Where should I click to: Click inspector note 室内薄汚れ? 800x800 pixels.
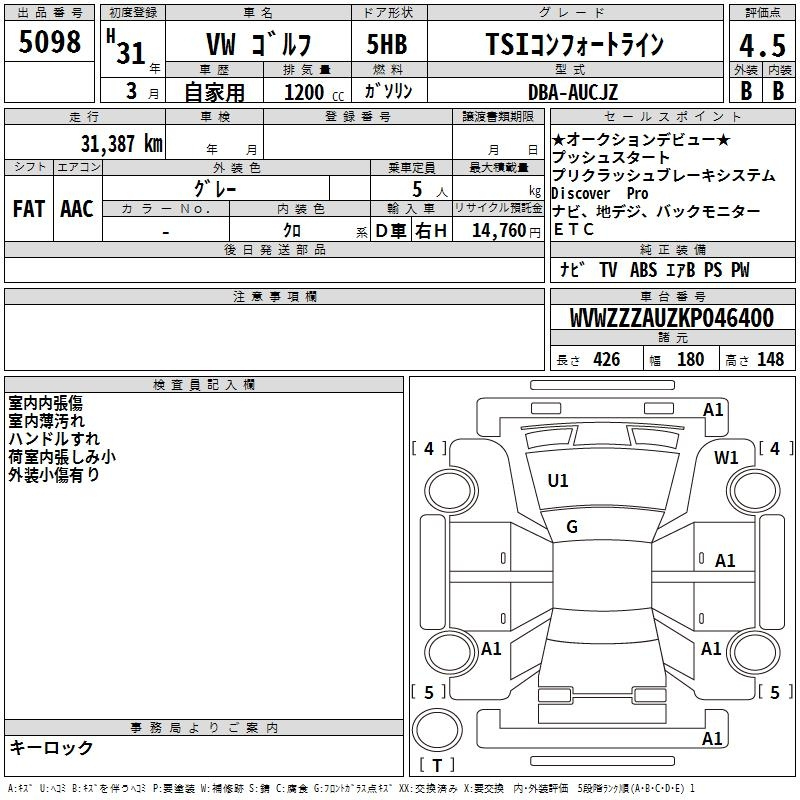point(46,421)
